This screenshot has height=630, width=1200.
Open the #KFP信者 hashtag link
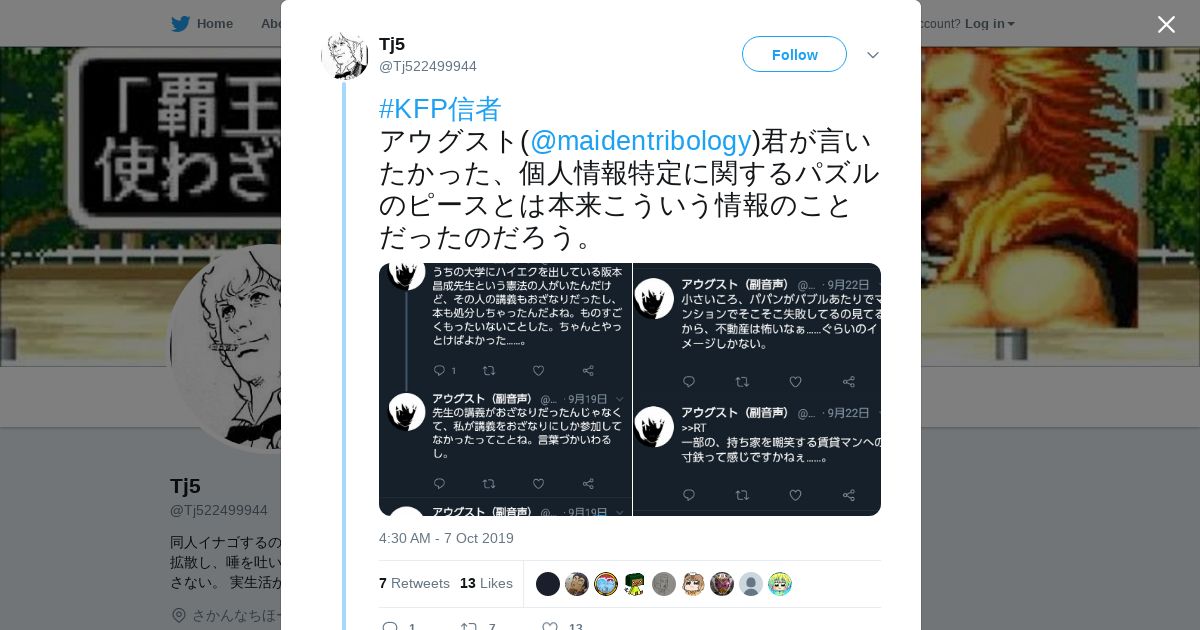[x=440, y=108]
